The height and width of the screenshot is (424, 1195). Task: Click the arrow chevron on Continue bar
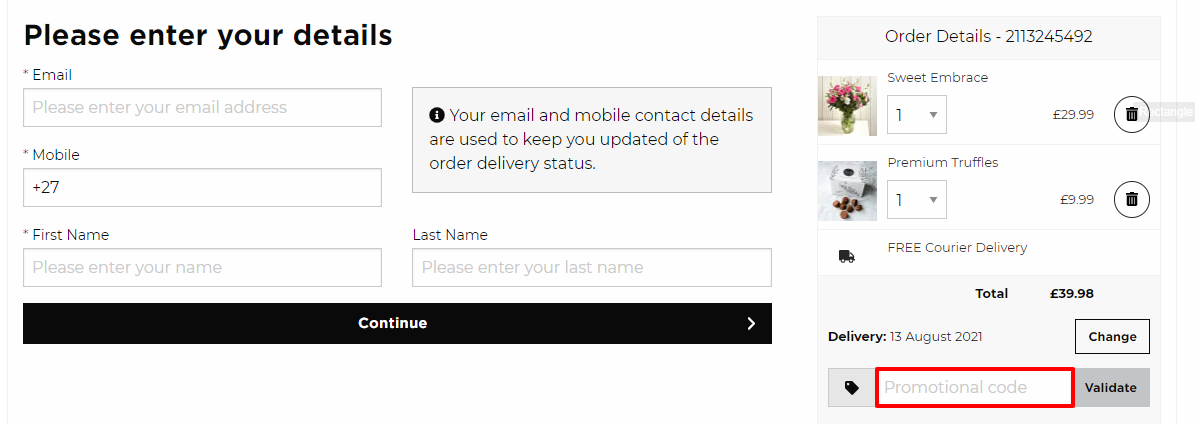(x=751, y=323)
